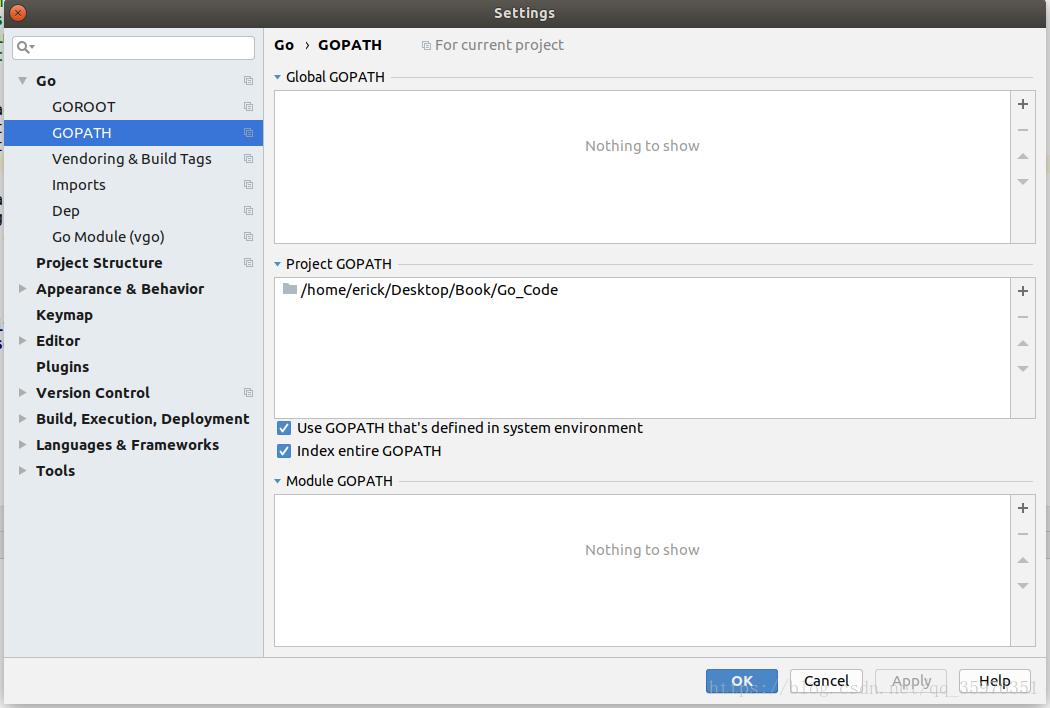Viewport: 1050px width, 708px height.
Task: Focus the settings search field
Action: point(133,48)
